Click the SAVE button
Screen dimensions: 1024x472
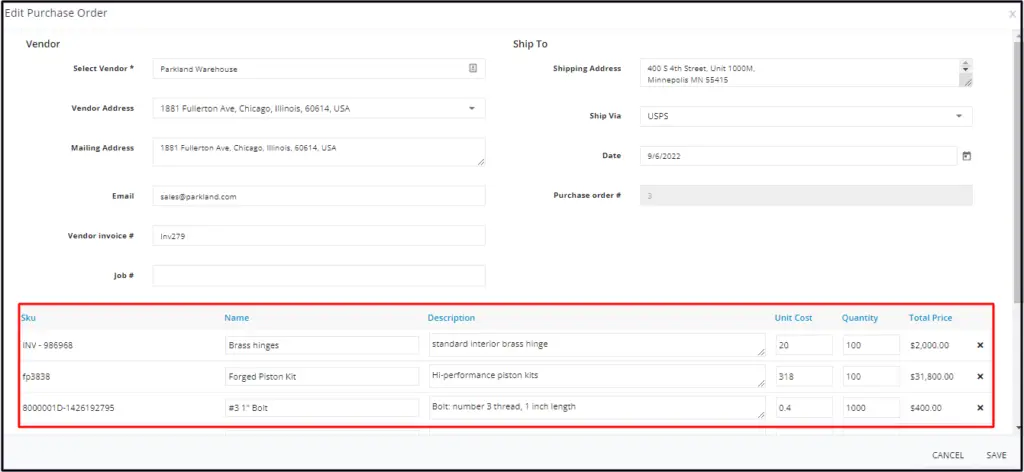tap(997, 455)
